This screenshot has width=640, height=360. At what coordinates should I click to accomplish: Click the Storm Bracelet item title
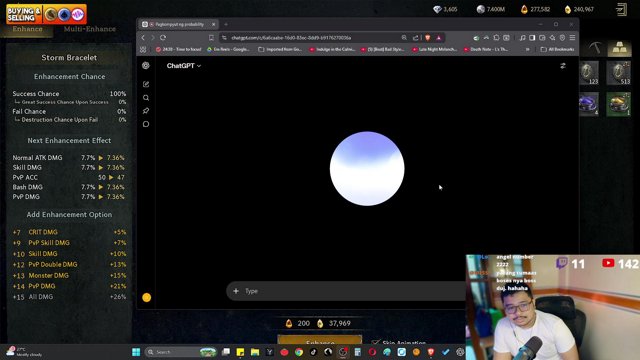69,58
